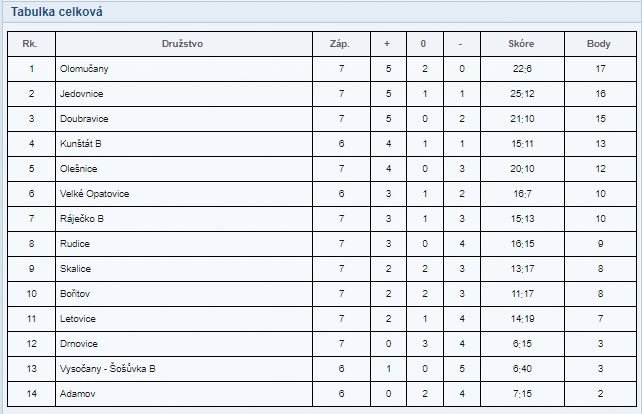Select the Družstvo column header
This screenshot has width=642, height=414.
pos(182,44)
